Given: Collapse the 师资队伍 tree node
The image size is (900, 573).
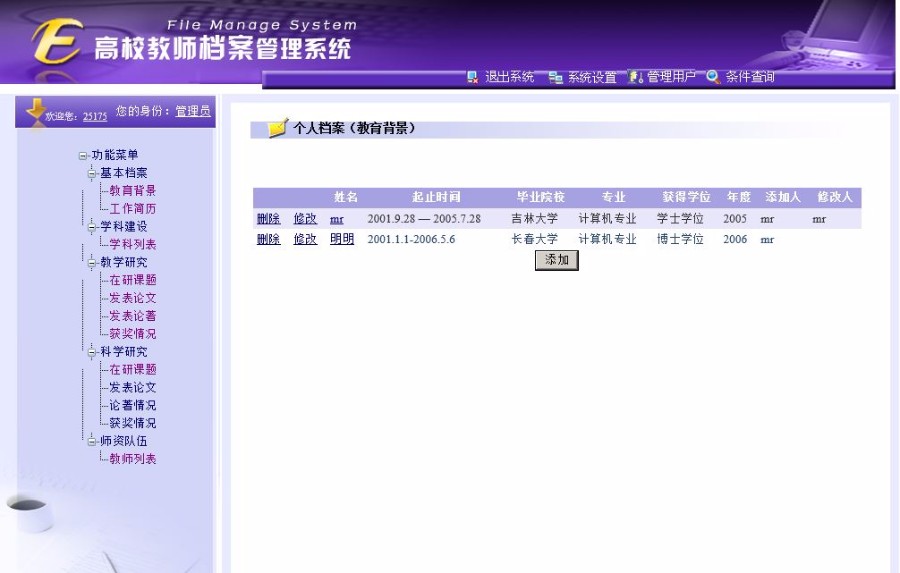Looking at the screenshot, I should click(92, 442).
